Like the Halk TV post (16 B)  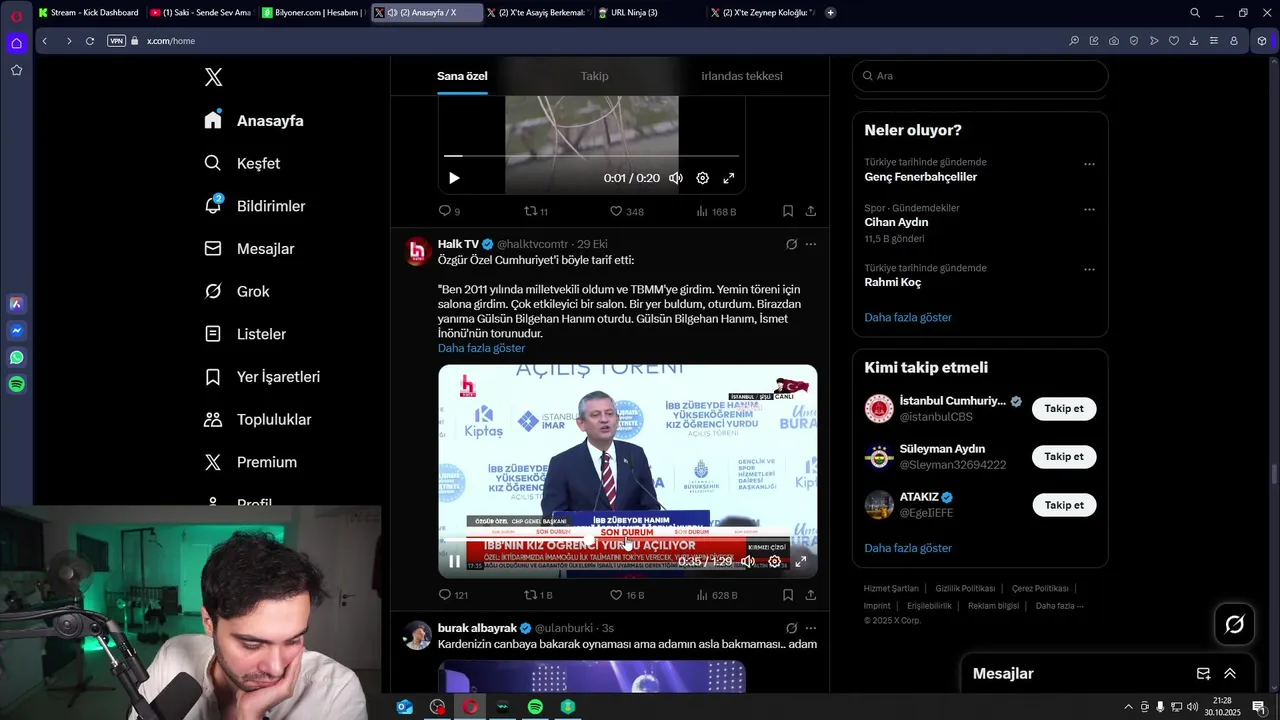click(x=627, y=595)
